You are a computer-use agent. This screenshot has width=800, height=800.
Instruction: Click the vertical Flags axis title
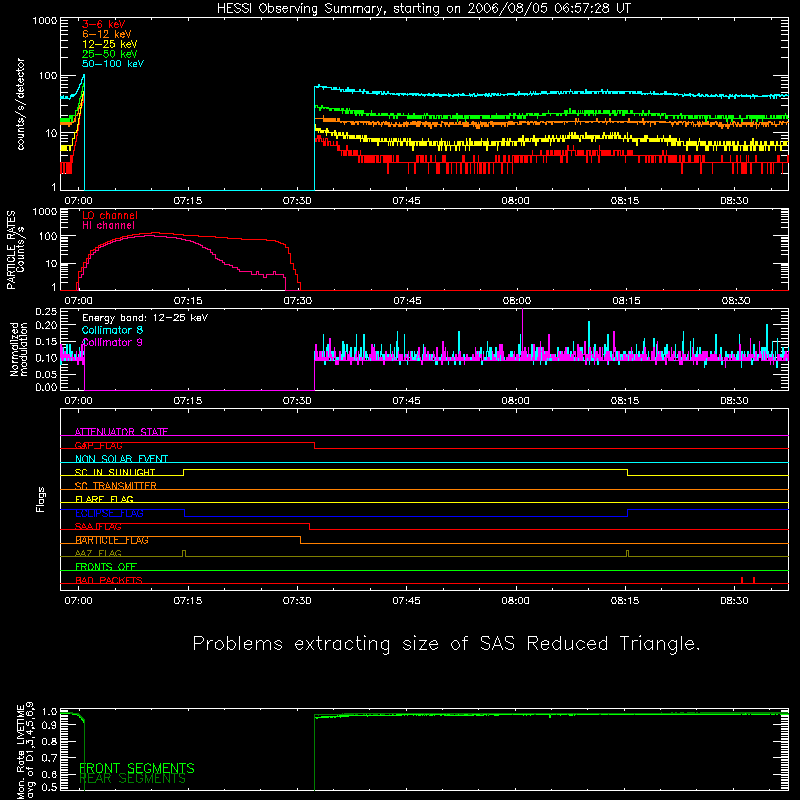(x=40, y=499)
